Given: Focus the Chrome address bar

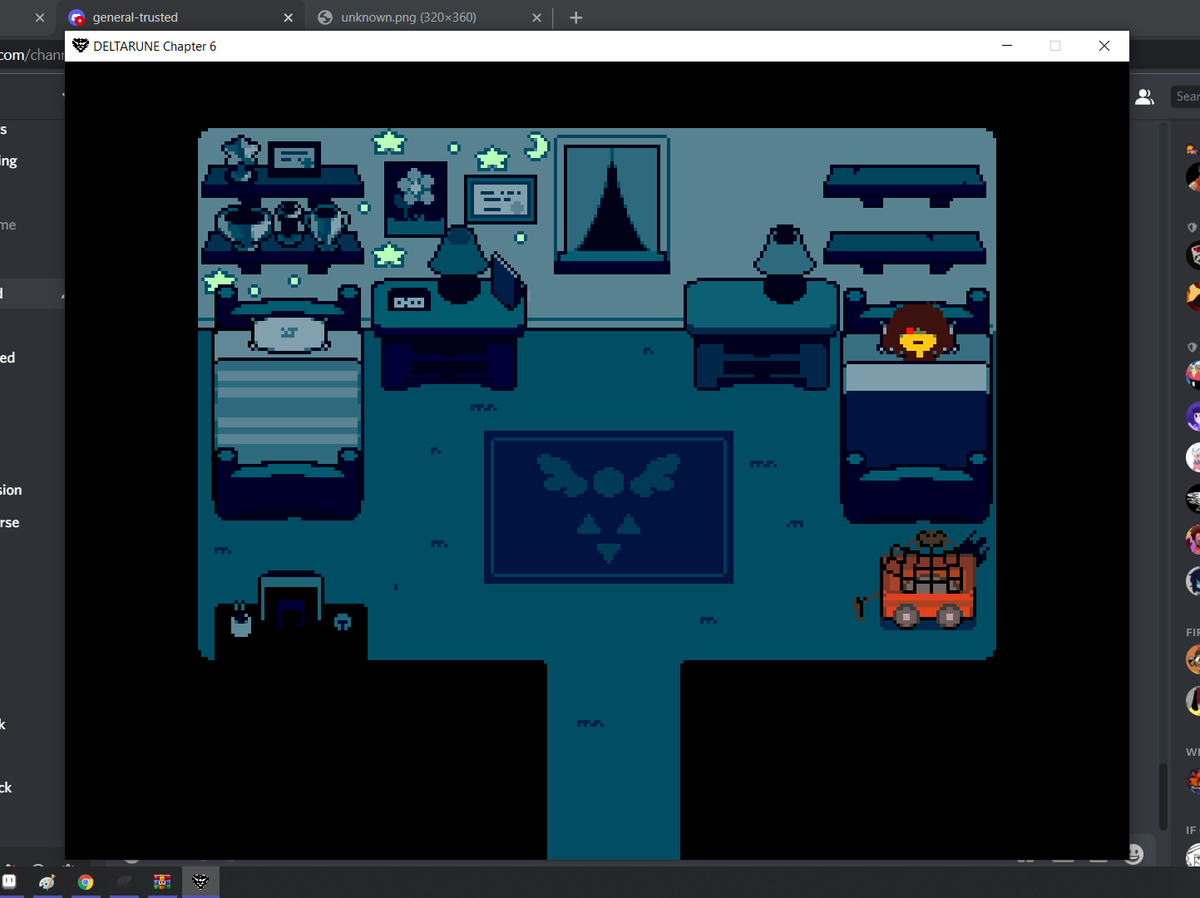Looking at the screenshot, I should tap(32, 54).
